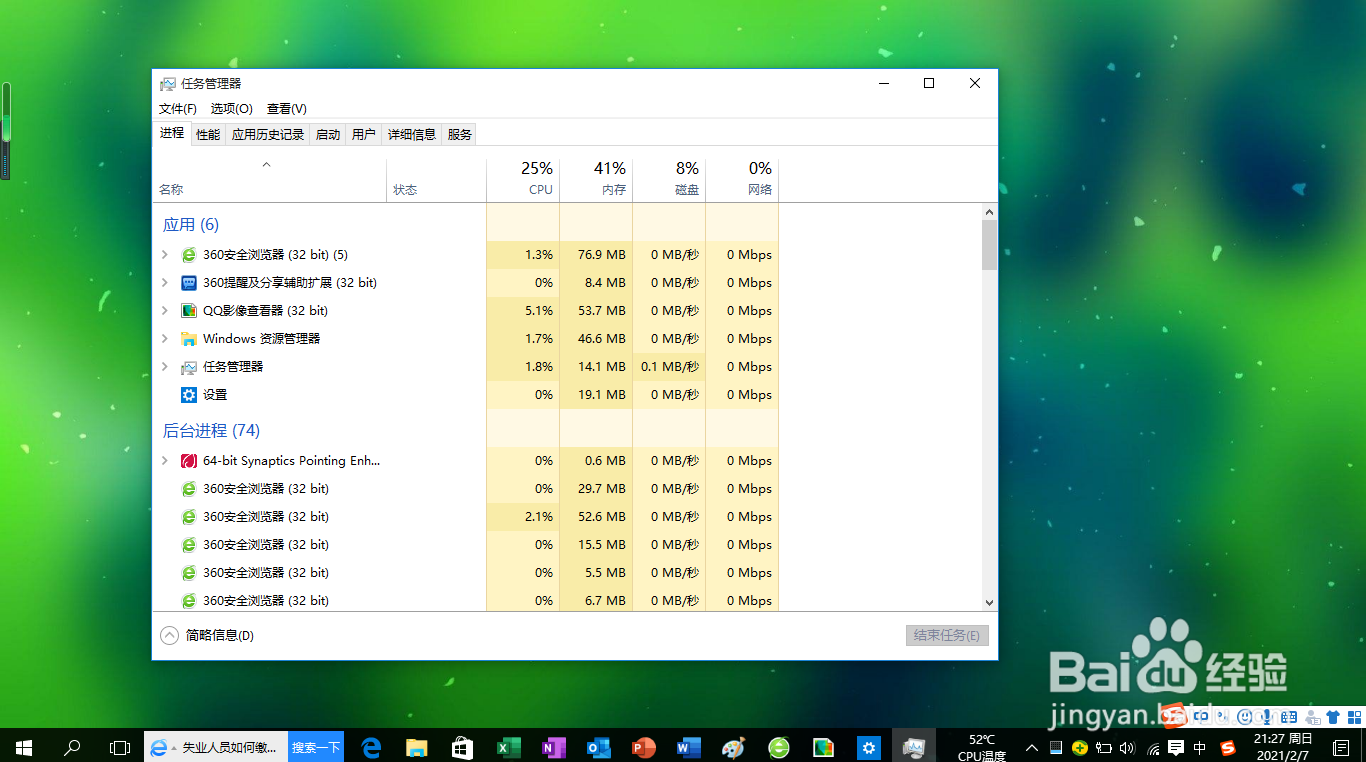This screenshot has height=762, width=1366.
Task: Open the Windows Start menu
Action: (x=24, y=747)
